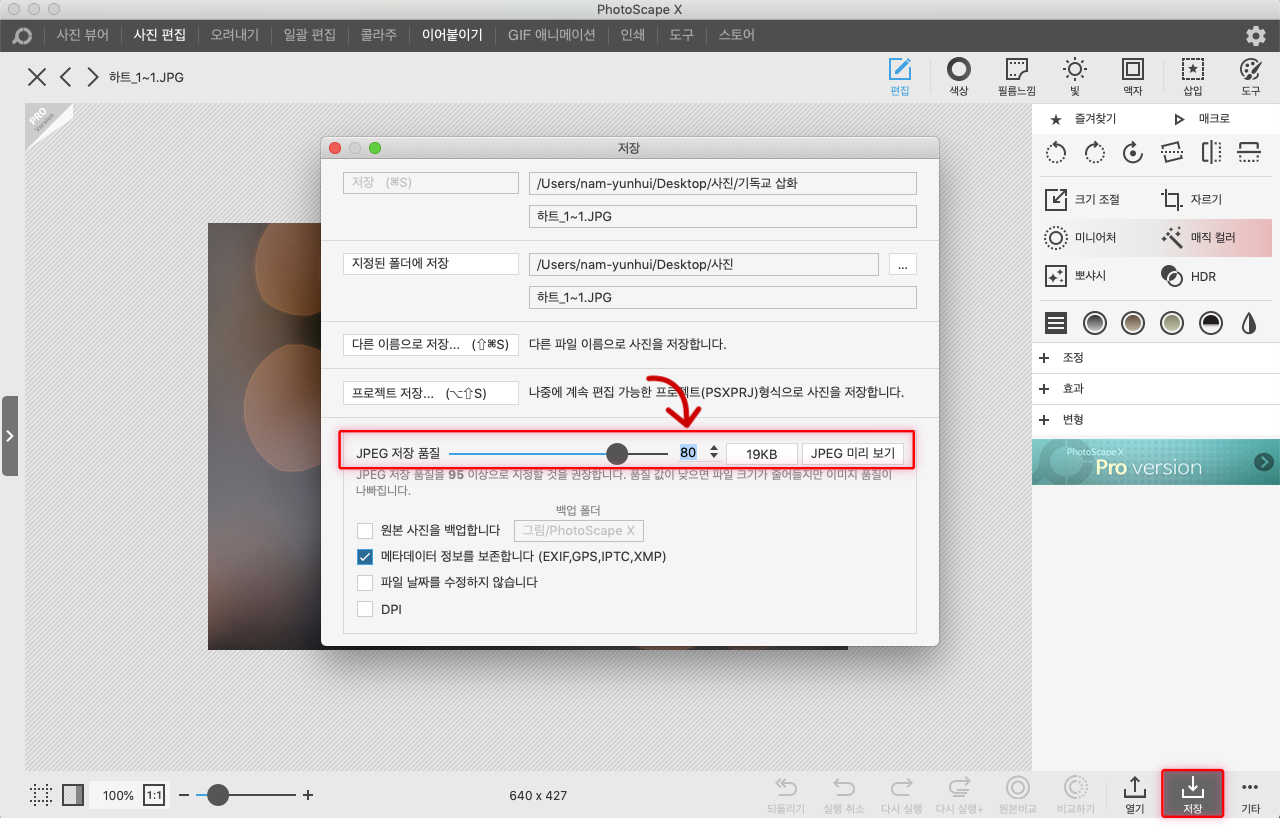Go to next photo arrow
1280x836 pixels.
point(93,77)
